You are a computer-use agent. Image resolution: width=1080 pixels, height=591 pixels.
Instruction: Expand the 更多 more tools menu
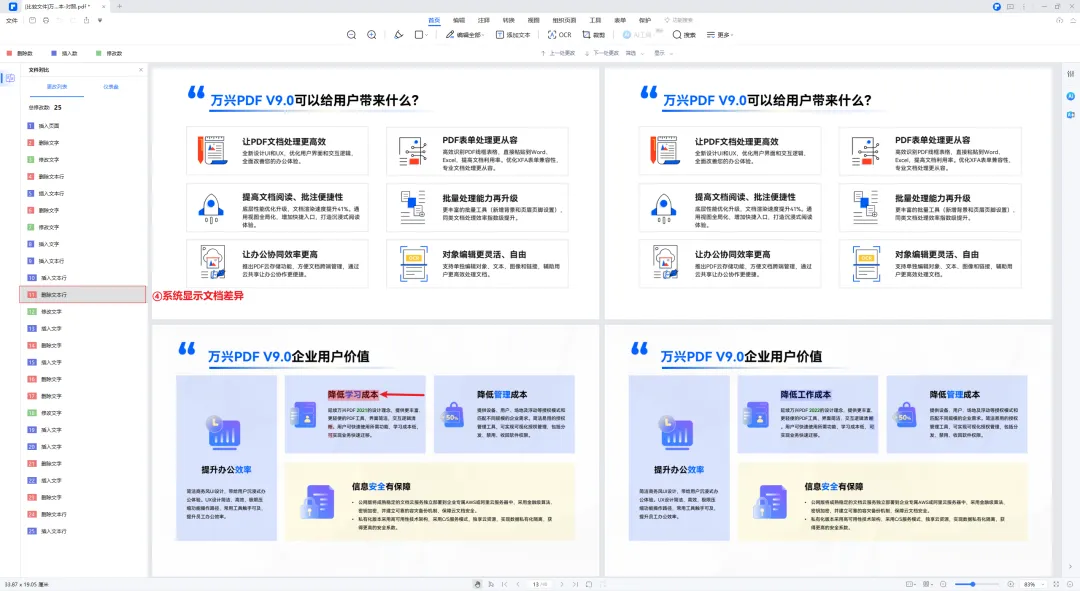point(720,34)
